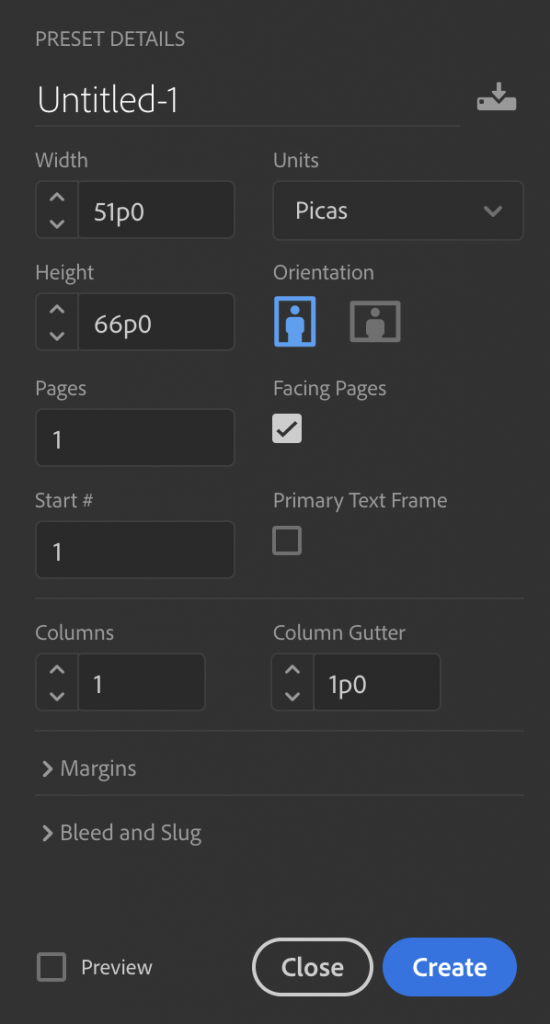Screen dimensions: 550x1024
Task: Click the PRESET DETAILS heading
Action: point(110,39)
